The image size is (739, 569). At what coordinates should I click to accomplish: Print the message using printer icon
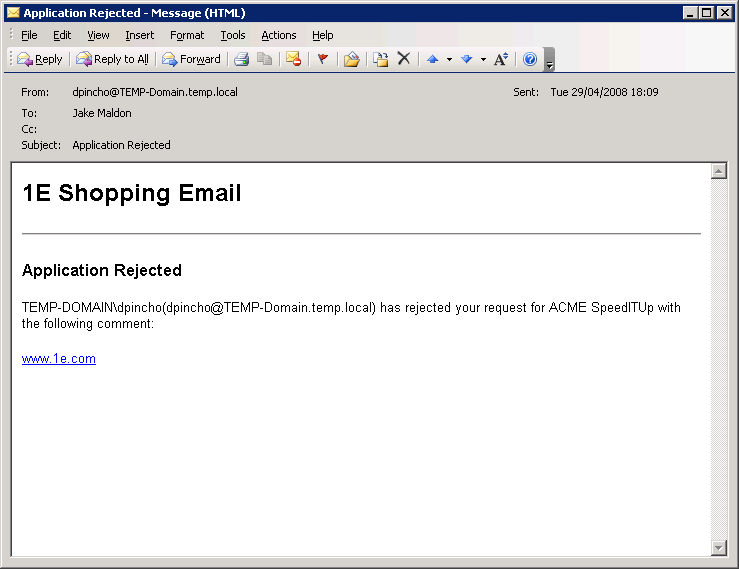tap(241, 59)
